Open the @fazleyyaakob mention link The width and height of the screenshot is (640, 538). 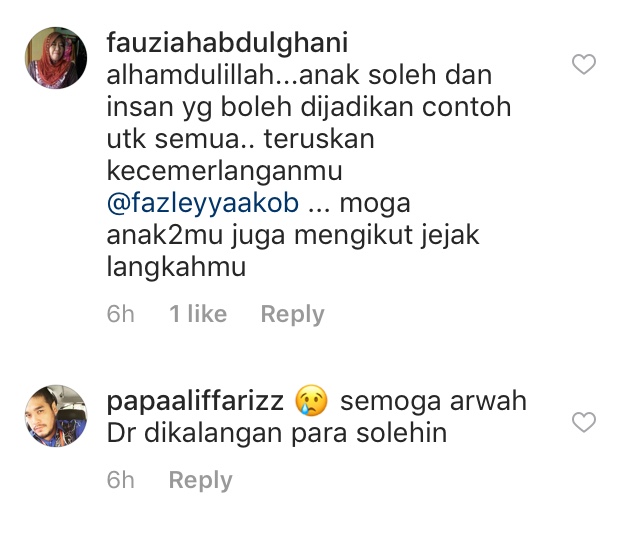[203, 203]
